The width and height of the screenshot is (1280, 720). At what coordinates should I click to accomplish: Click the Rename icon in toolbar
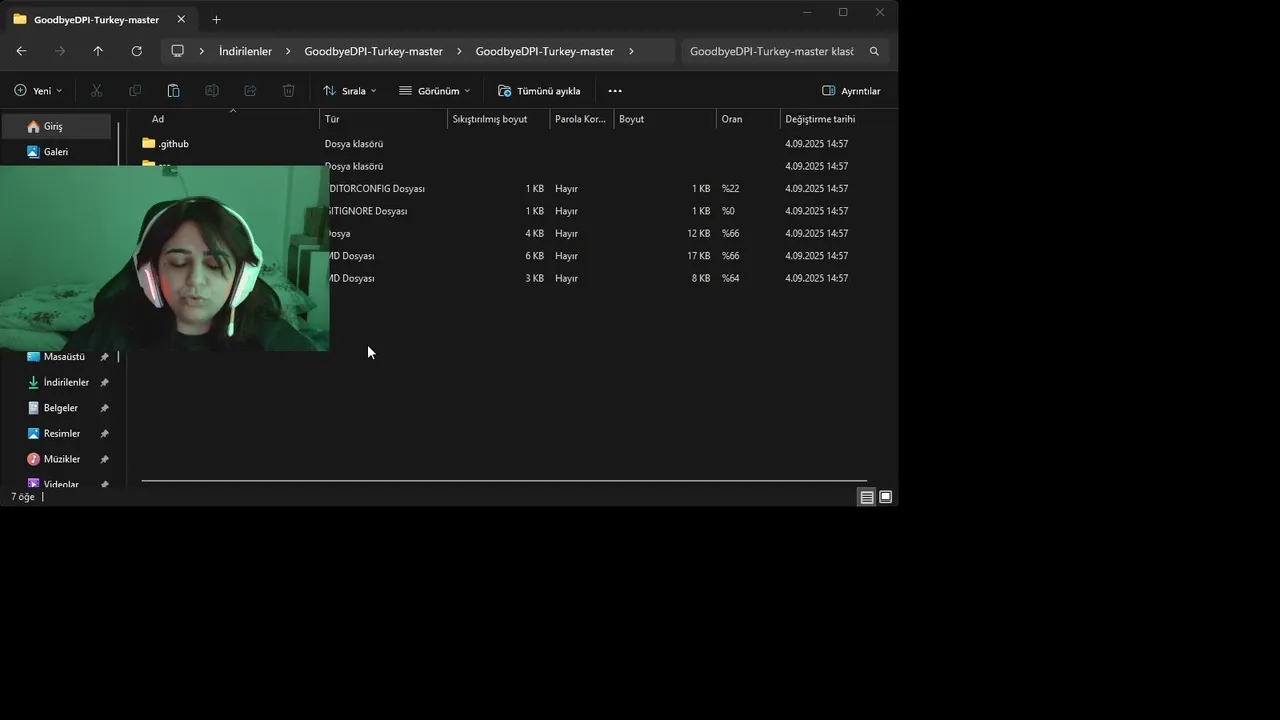click(212, 91)
